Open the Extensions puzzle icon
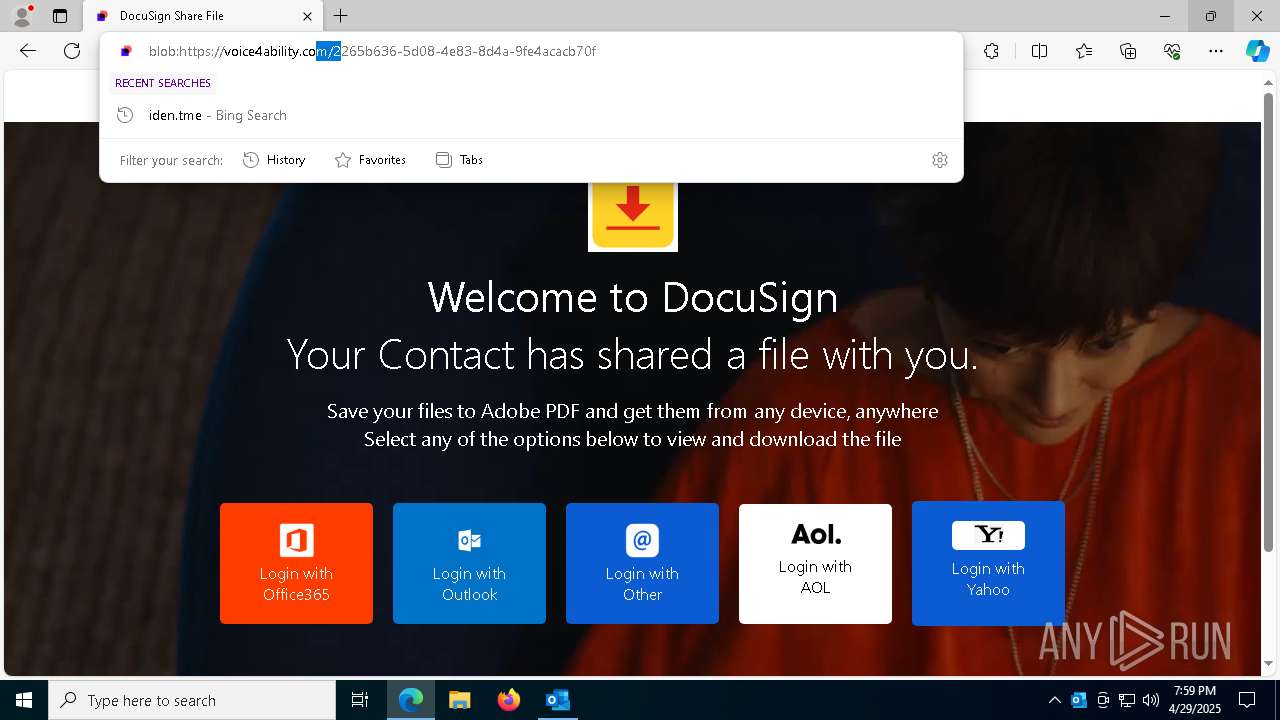 point(991,51)
